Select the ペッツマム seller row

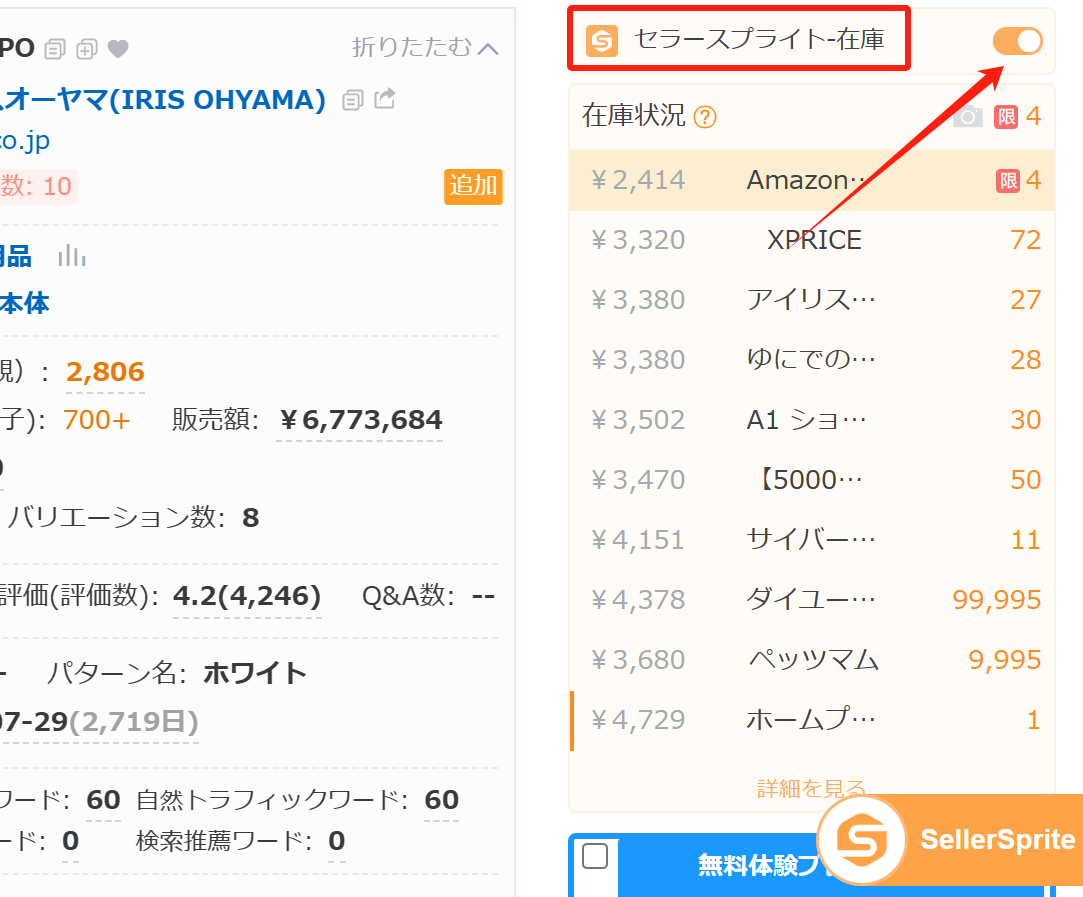[x=812, y=660]
